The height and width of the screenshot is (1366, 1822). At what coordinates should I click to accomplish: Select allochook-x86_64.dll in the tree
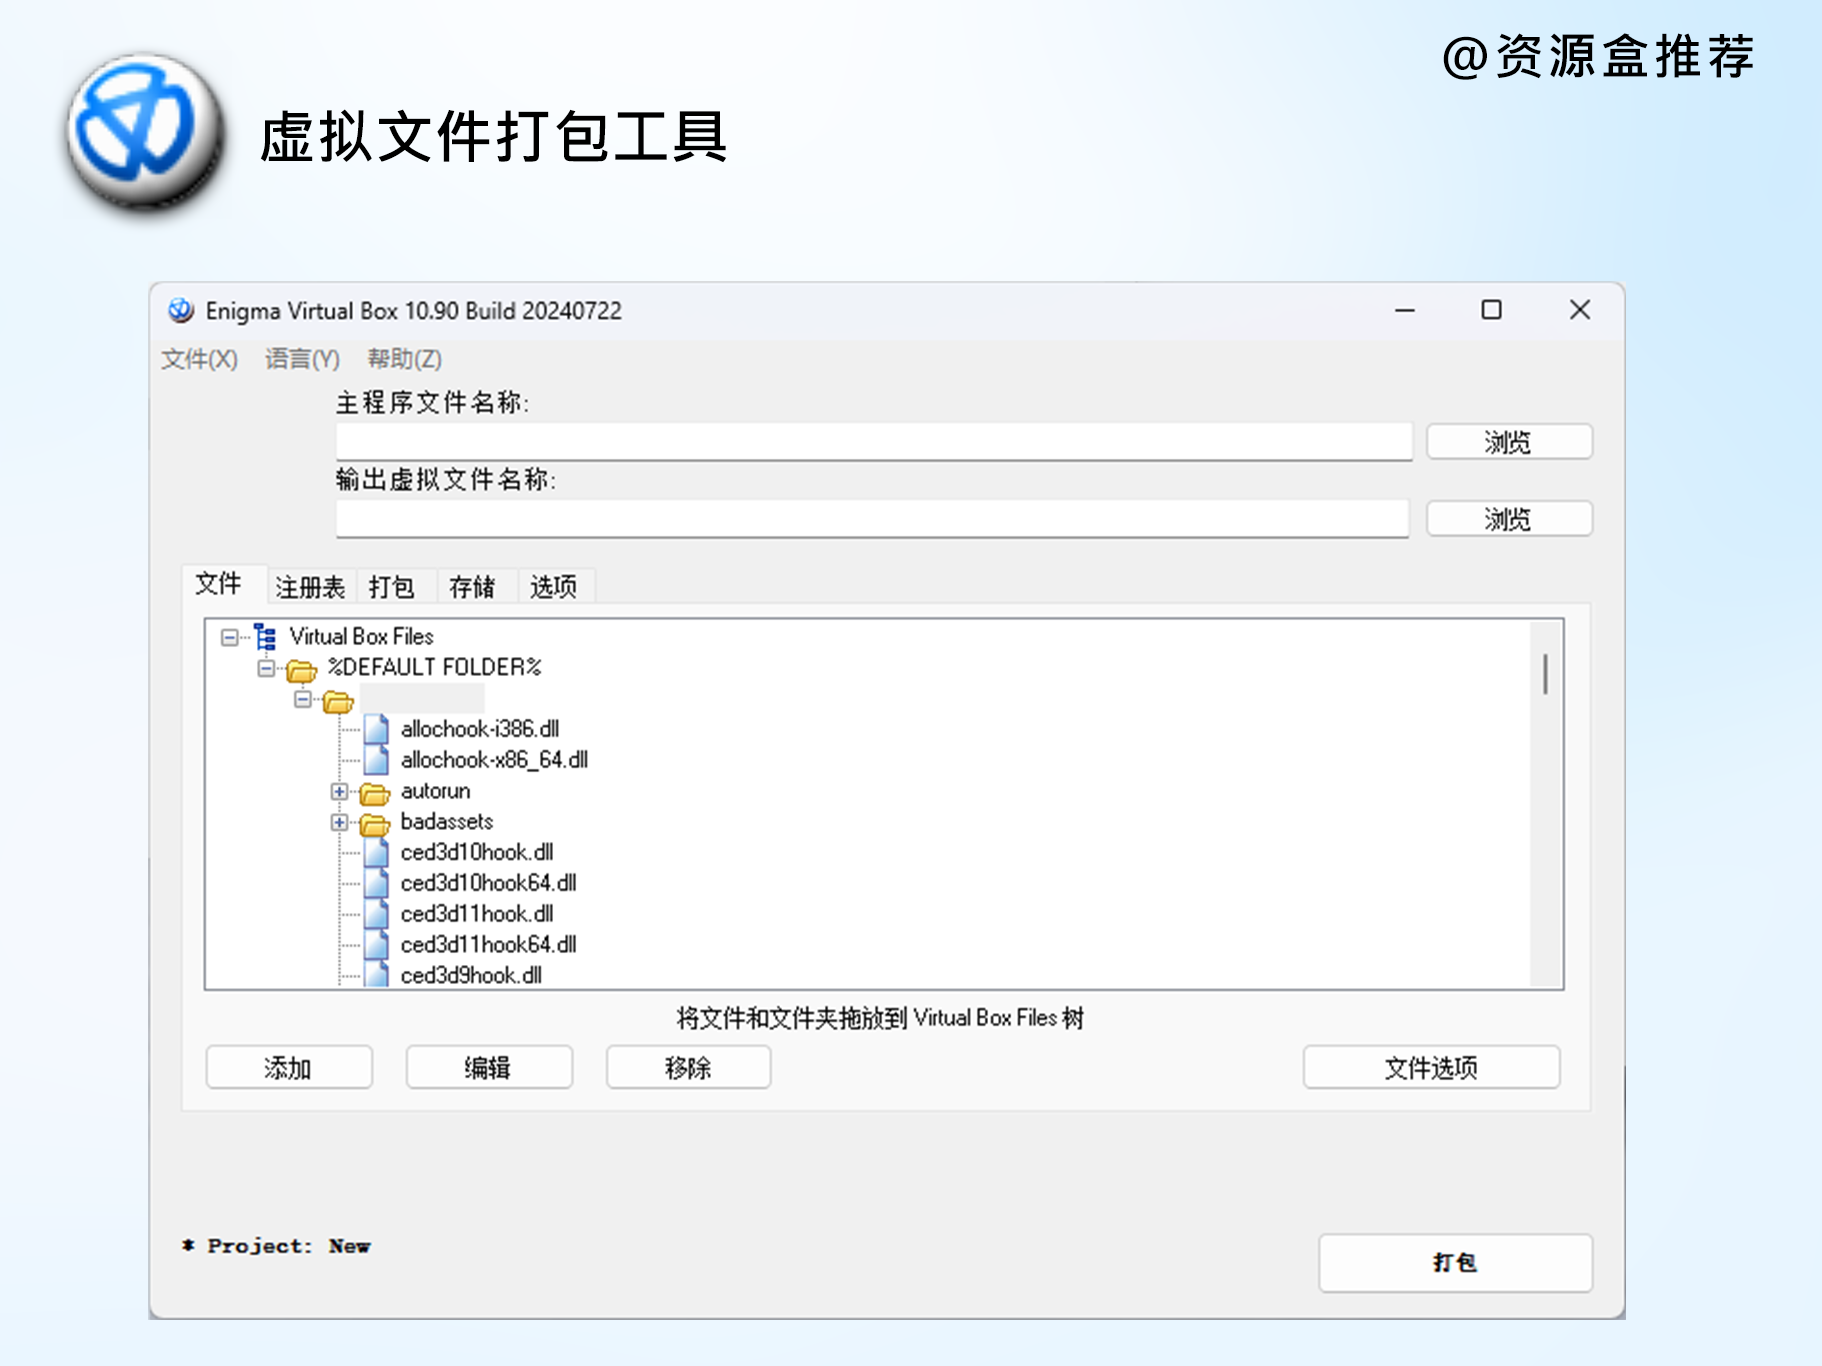click(494, 760)
